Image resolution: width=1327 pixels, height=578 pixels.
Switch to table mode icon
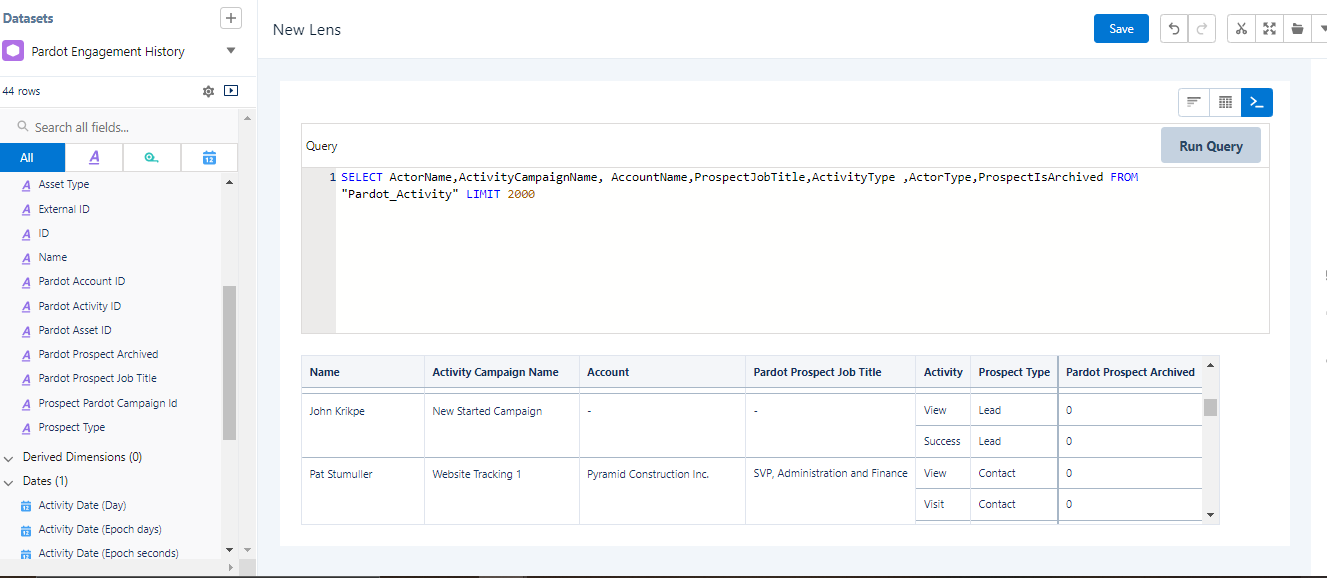1225,102
